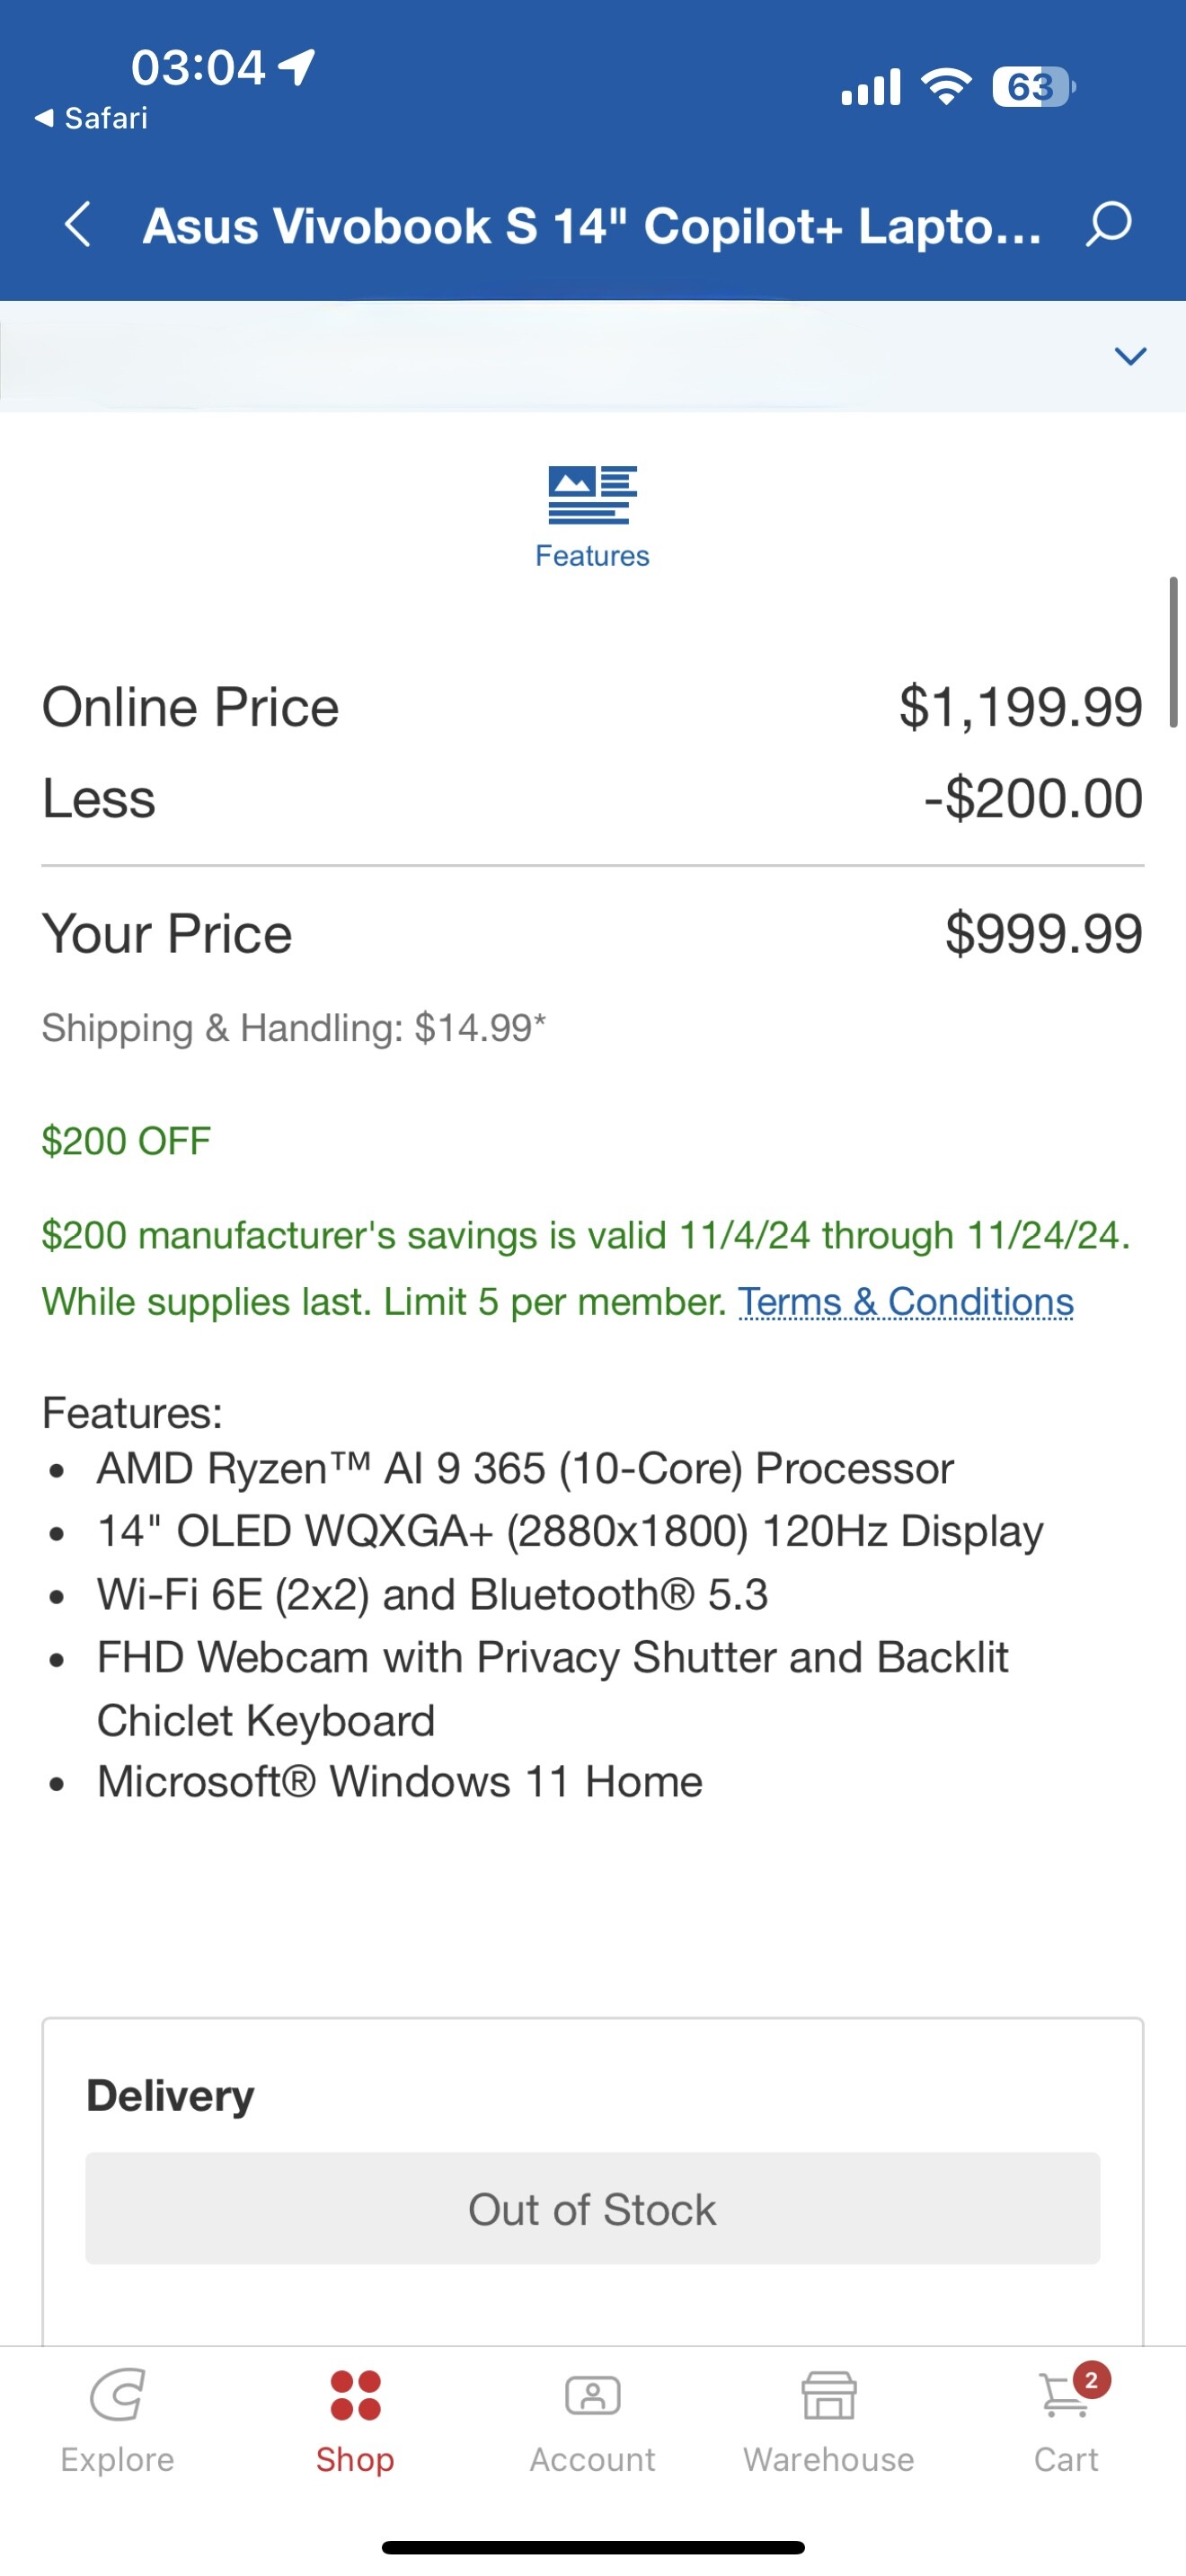Tap the Features image-text icon
The image size is (1186, 2576).
(x=592, y=495)
